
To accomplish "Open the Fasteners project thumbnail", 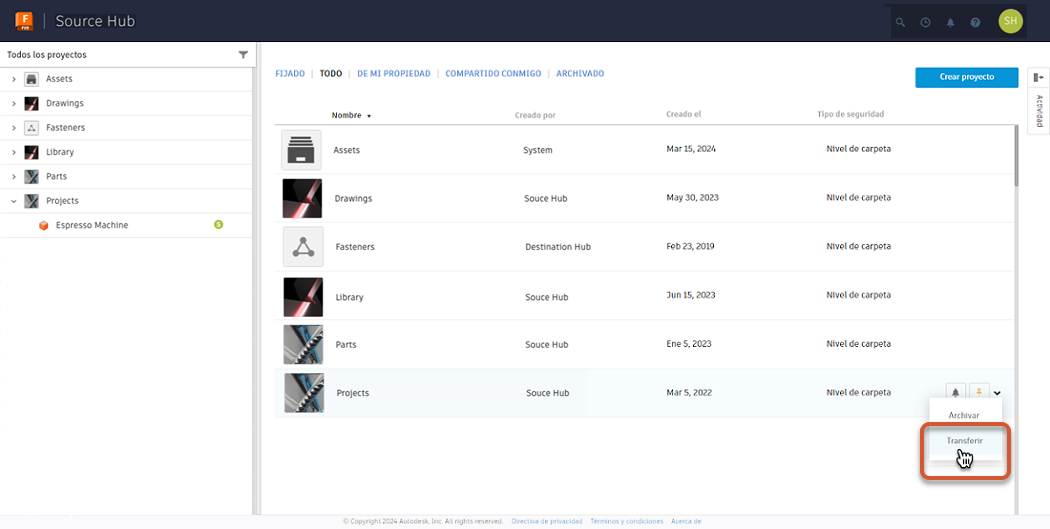I will coord(303,247).
